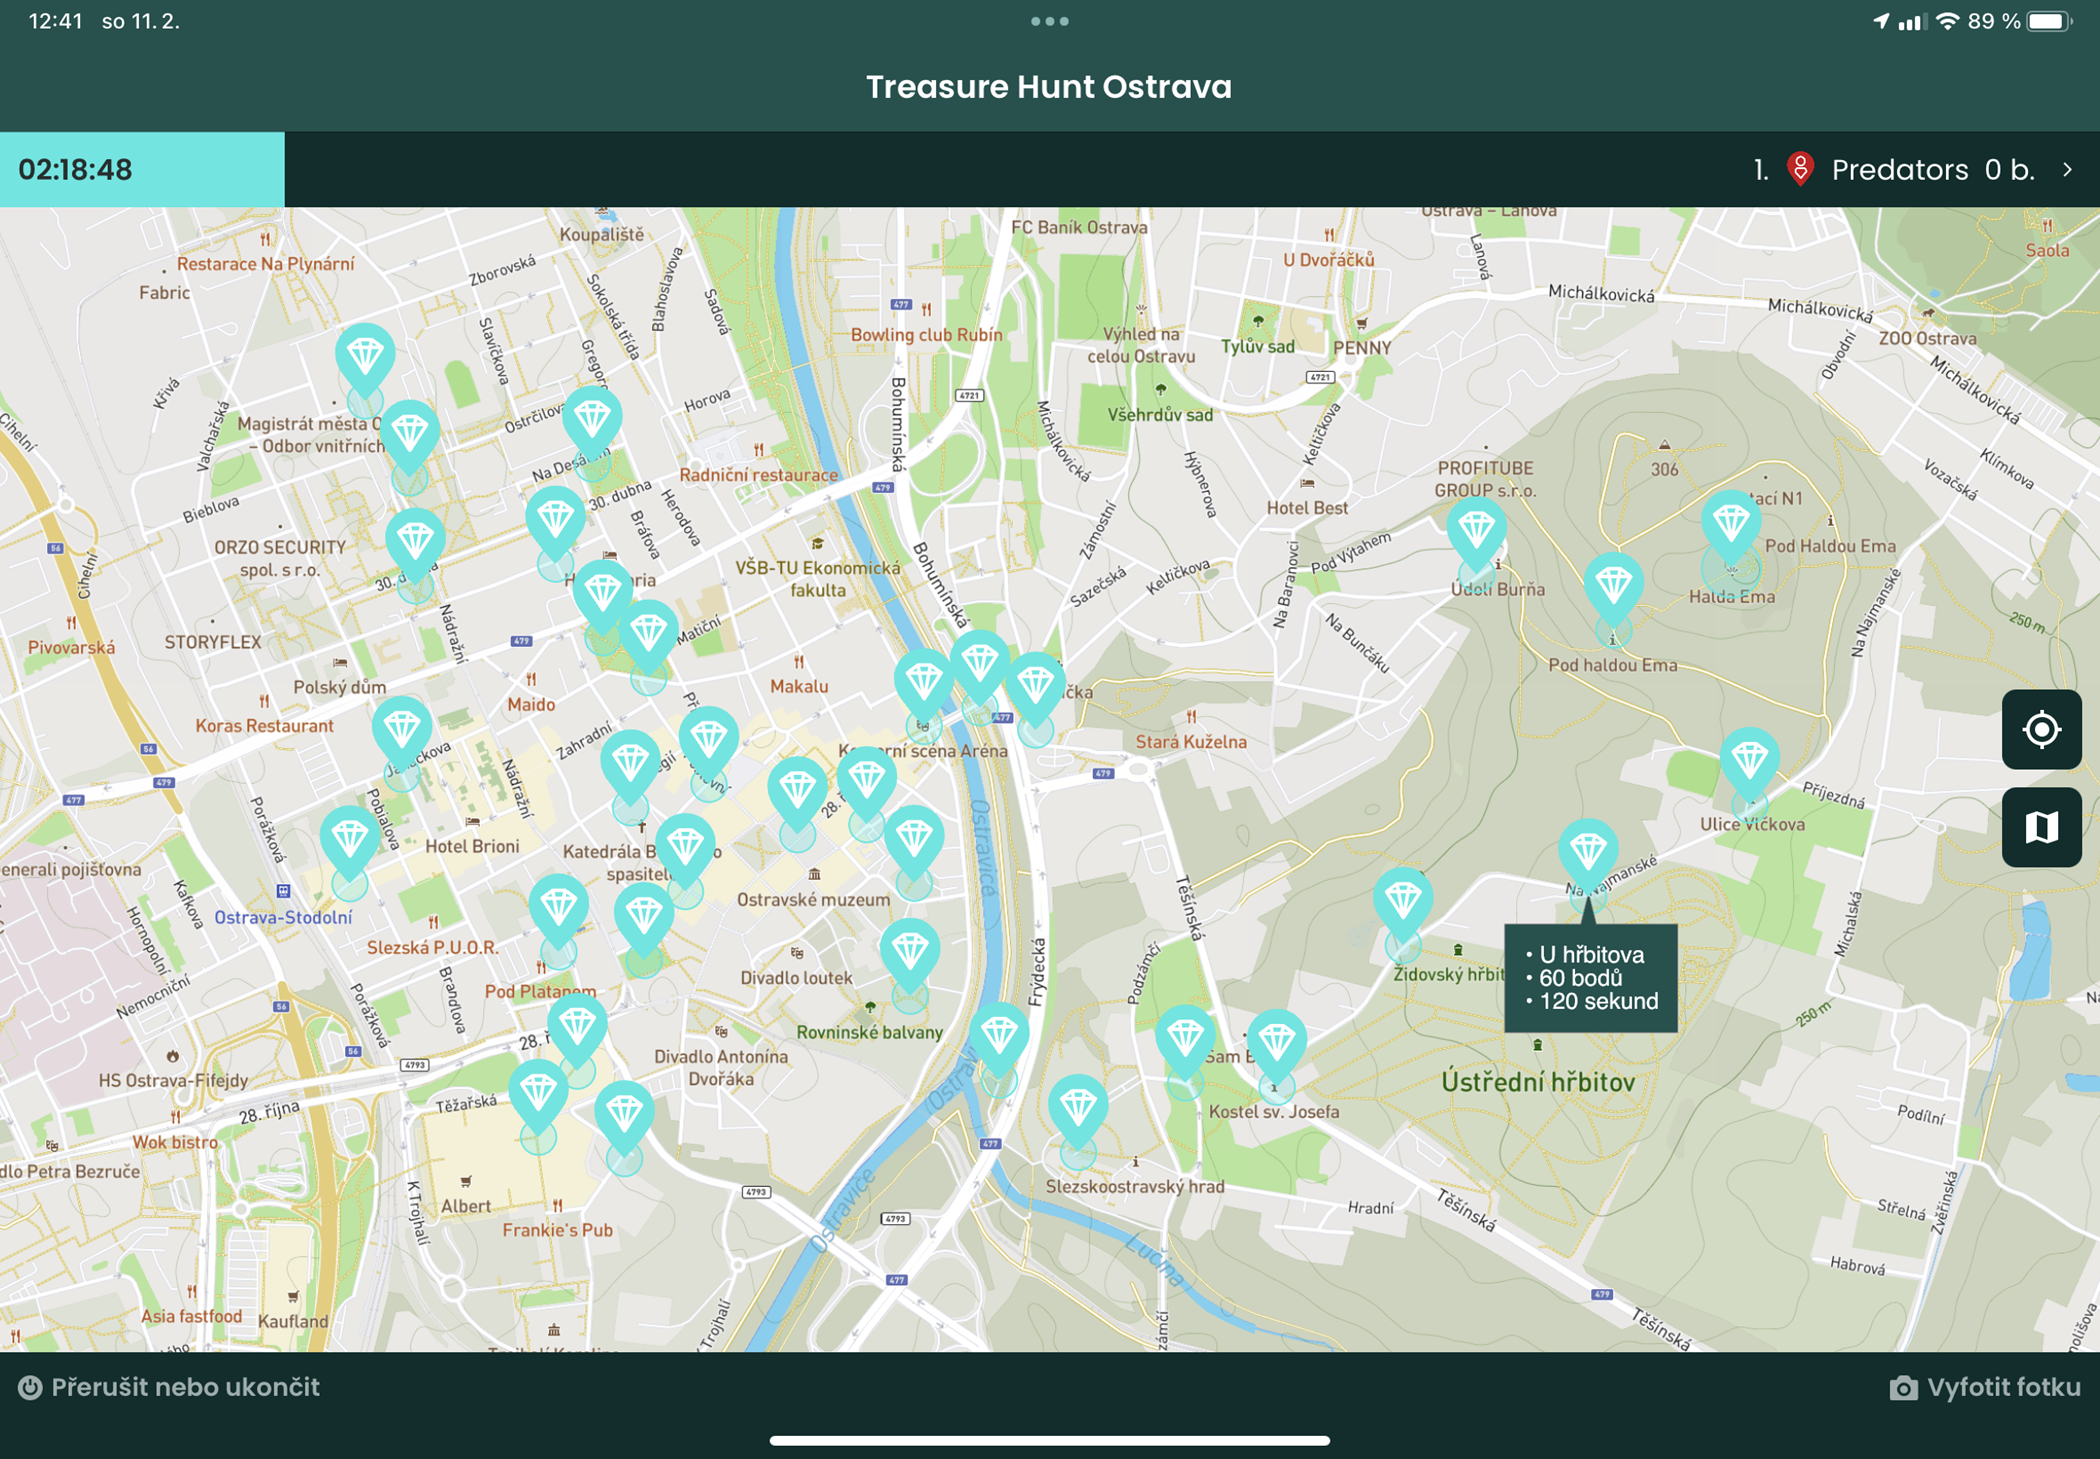
Task: Tap the ZOO Ostrava map label
Action: pyautogui.click(x=1927, y=338)
